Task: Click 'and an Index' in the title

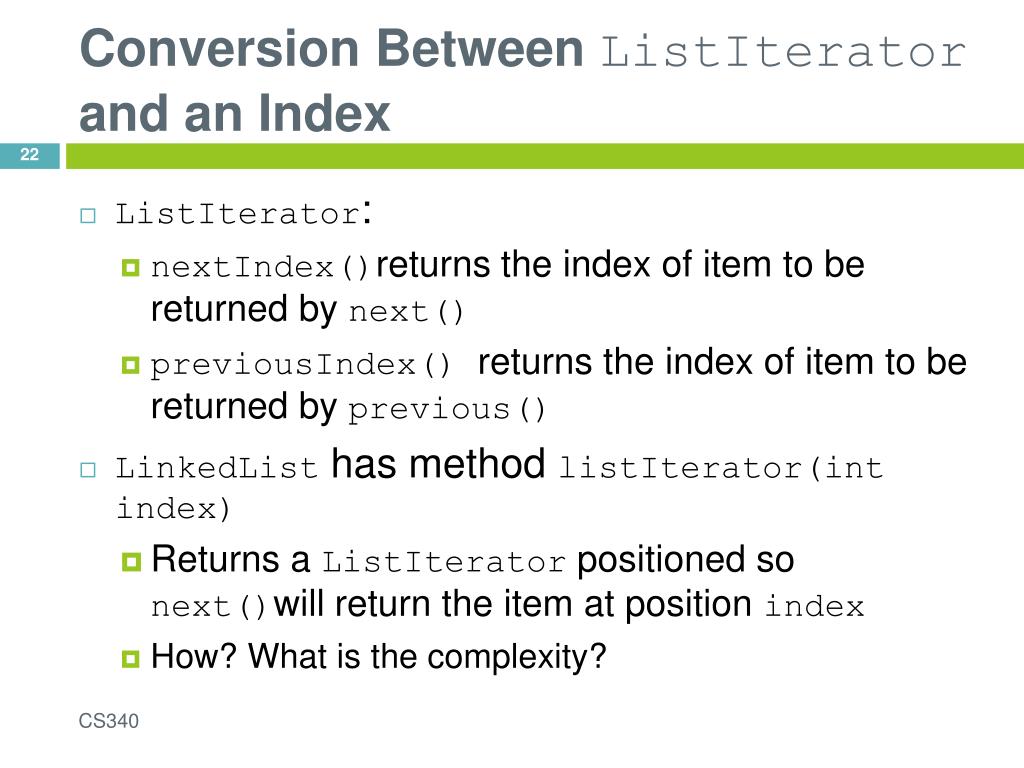Action: coord(234,114)
